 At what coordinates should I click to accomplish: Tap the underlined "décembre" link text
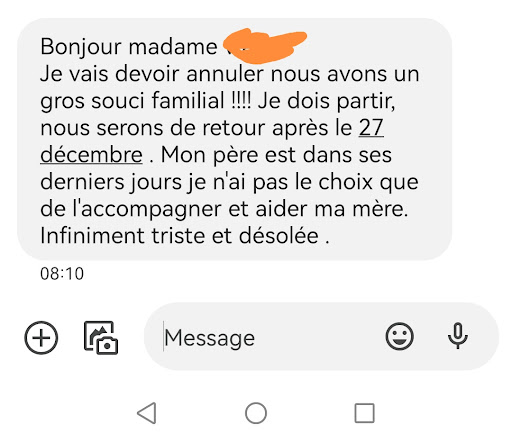tap(91, 155)
